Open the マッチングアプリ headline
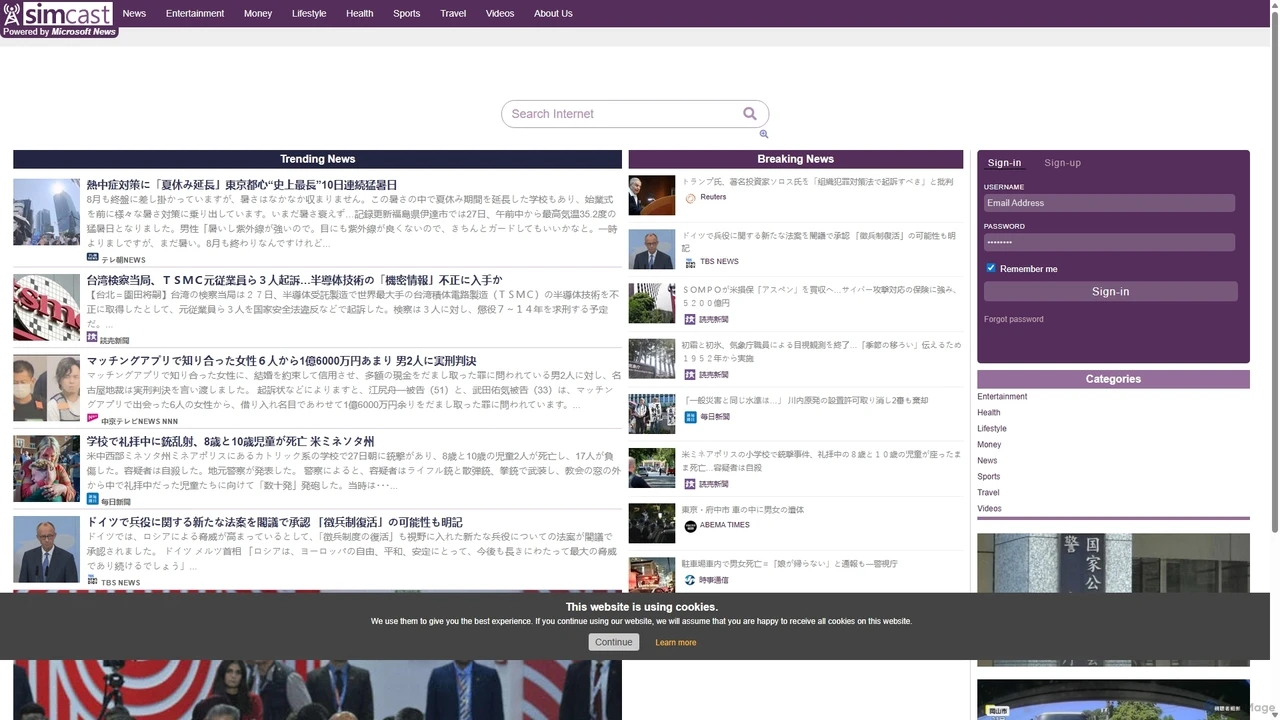This screenshot has width=1280, height=720. (282, 361)
